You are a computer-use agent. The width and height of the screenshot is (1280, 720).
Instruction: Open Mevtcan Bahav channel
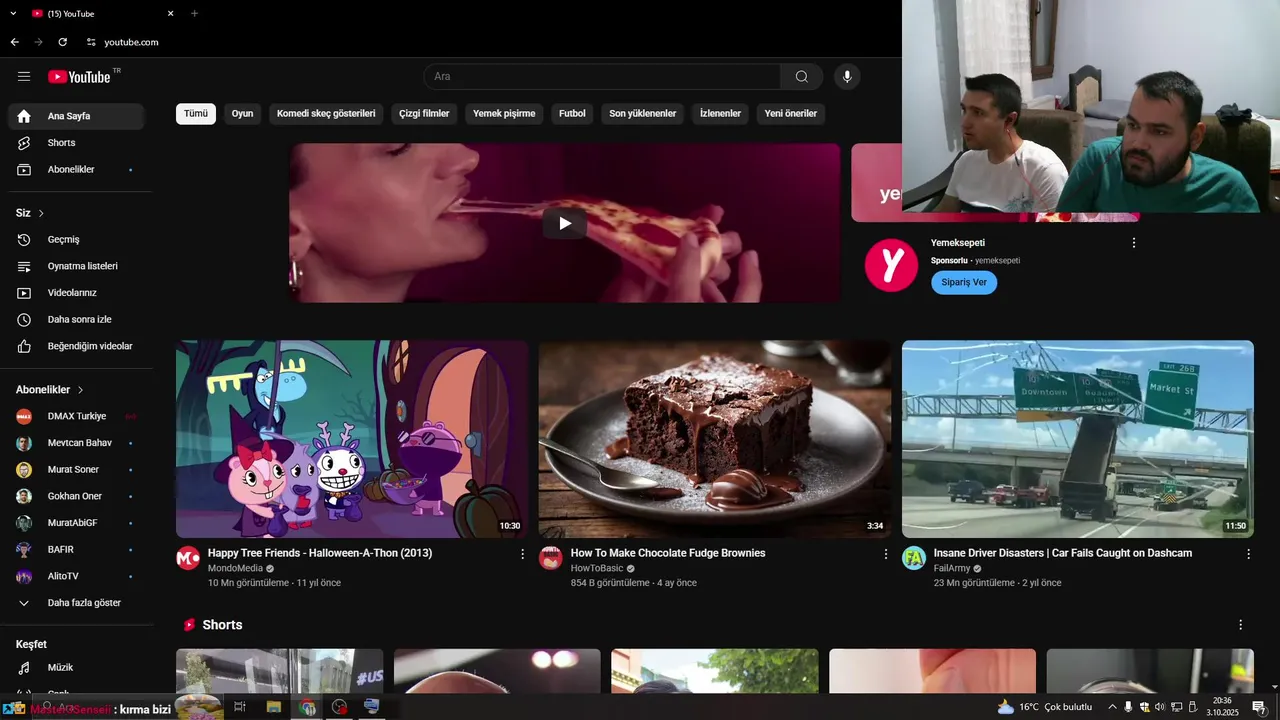pos(76,443)
